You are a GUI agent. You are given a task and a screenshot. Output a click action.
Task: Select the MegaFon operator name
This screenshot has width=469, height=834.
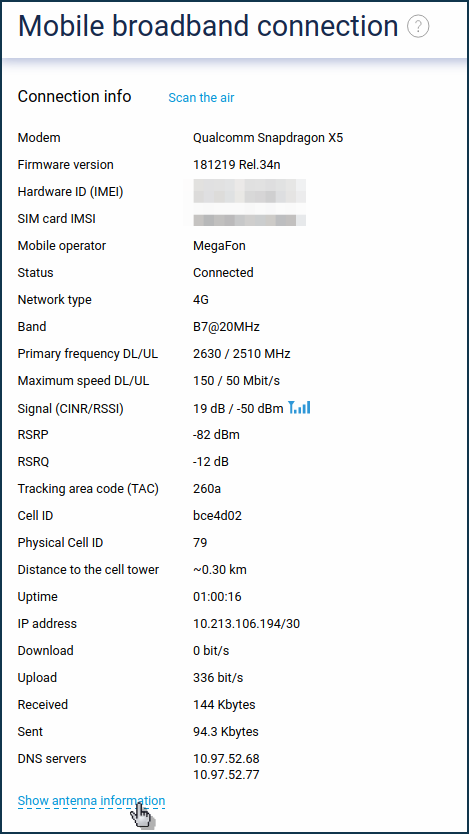point(219,246)
